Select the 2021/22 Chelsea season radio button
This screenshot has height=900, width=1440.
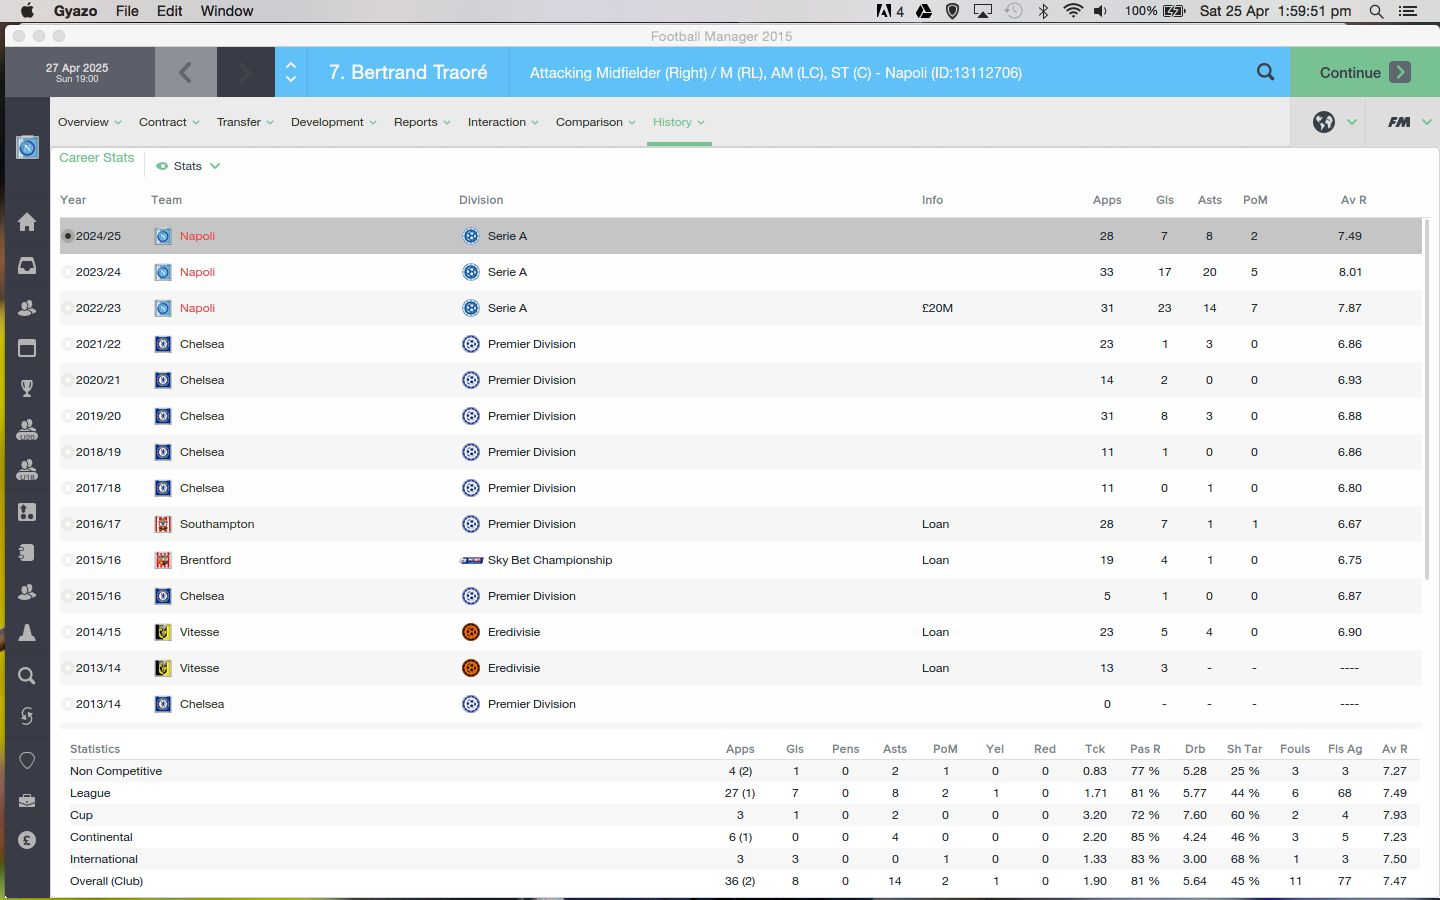68,344
